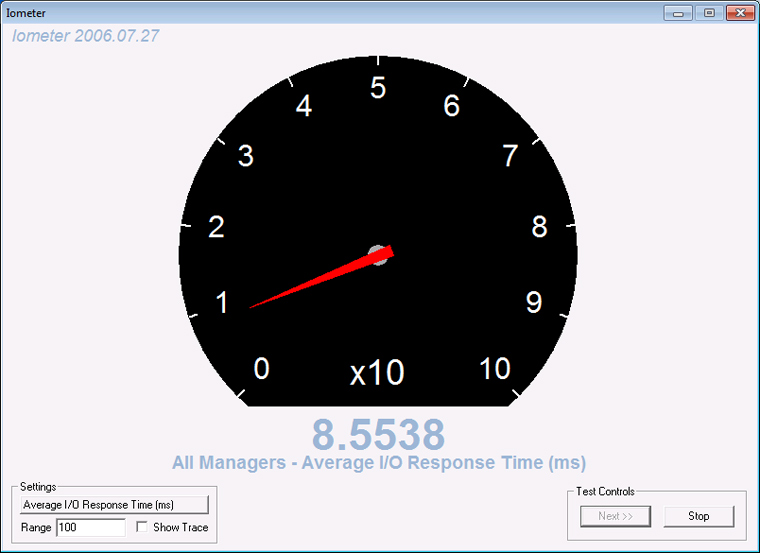Click the gray hub at gauge center
Image resolution: width=760 pixels, height=553 pixels.
pyautogui.click(x=377, y=253)
